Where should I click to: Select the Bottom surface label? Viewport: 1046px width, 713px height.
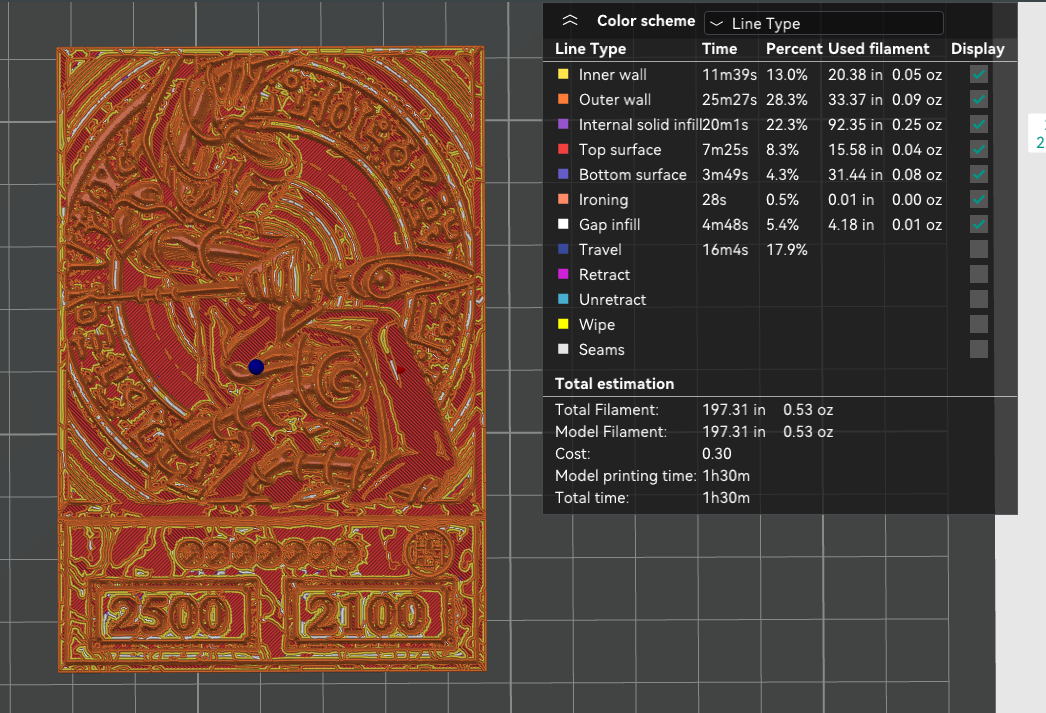[632, 175]
